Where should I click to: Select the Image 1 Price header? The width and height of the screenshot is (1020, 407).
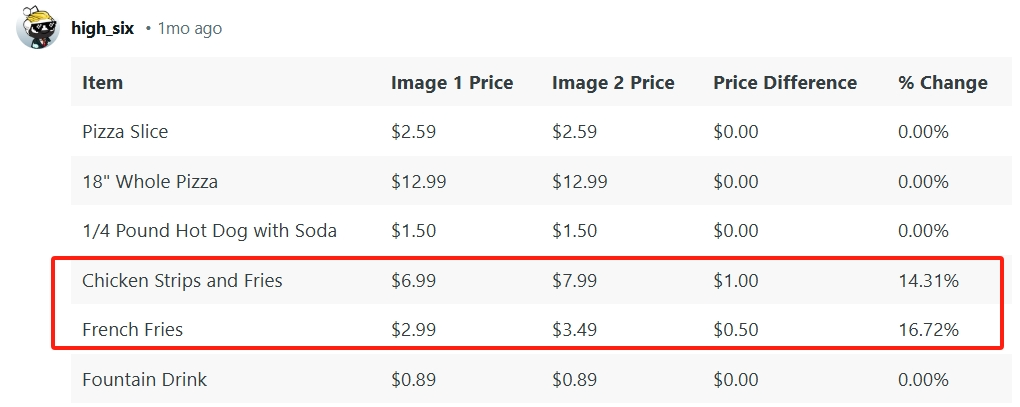452,83
